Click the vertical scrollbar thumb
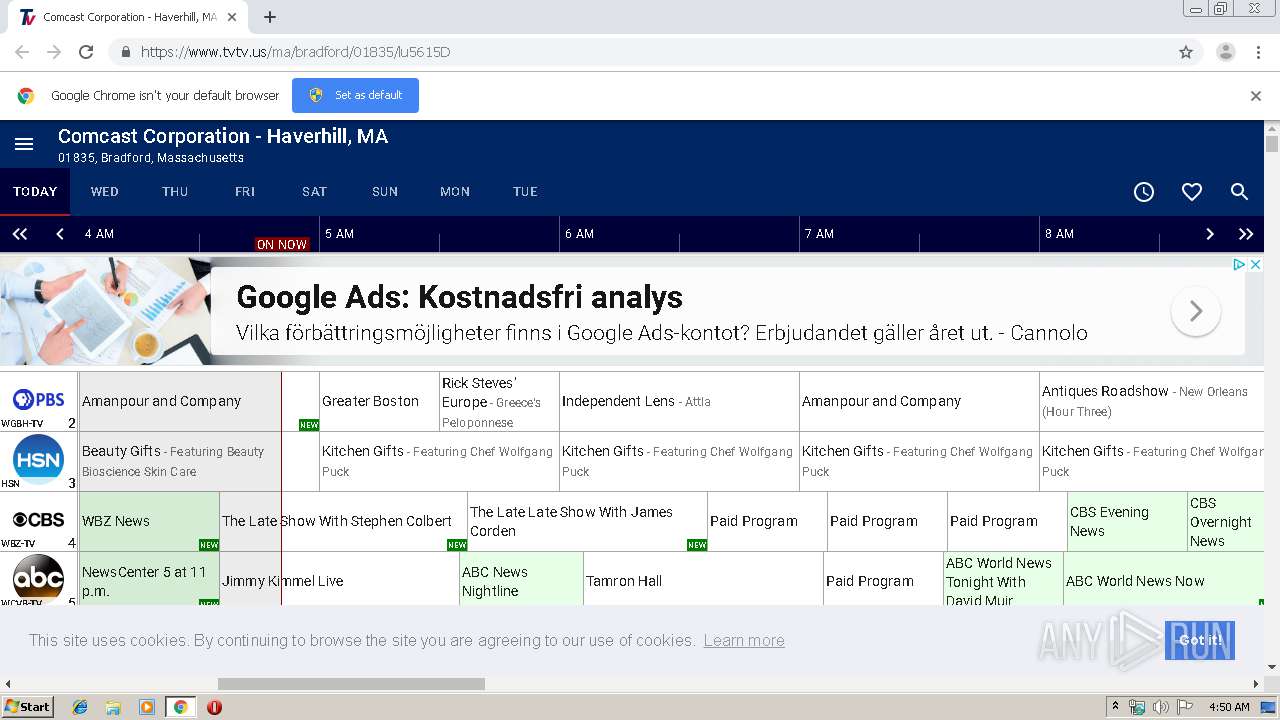This screenshot has width=1280, height=720. [1272, 145]
